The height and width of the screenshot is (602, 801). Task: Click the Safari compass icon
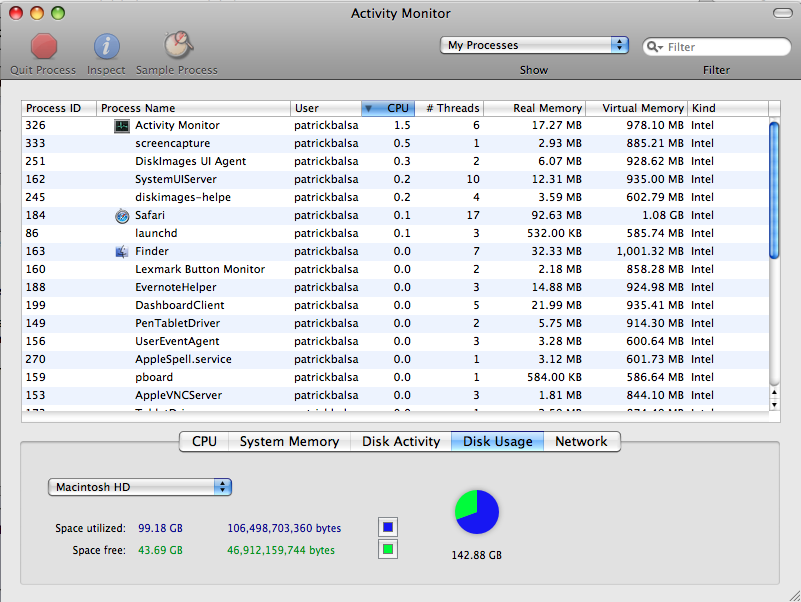[122, 216]
